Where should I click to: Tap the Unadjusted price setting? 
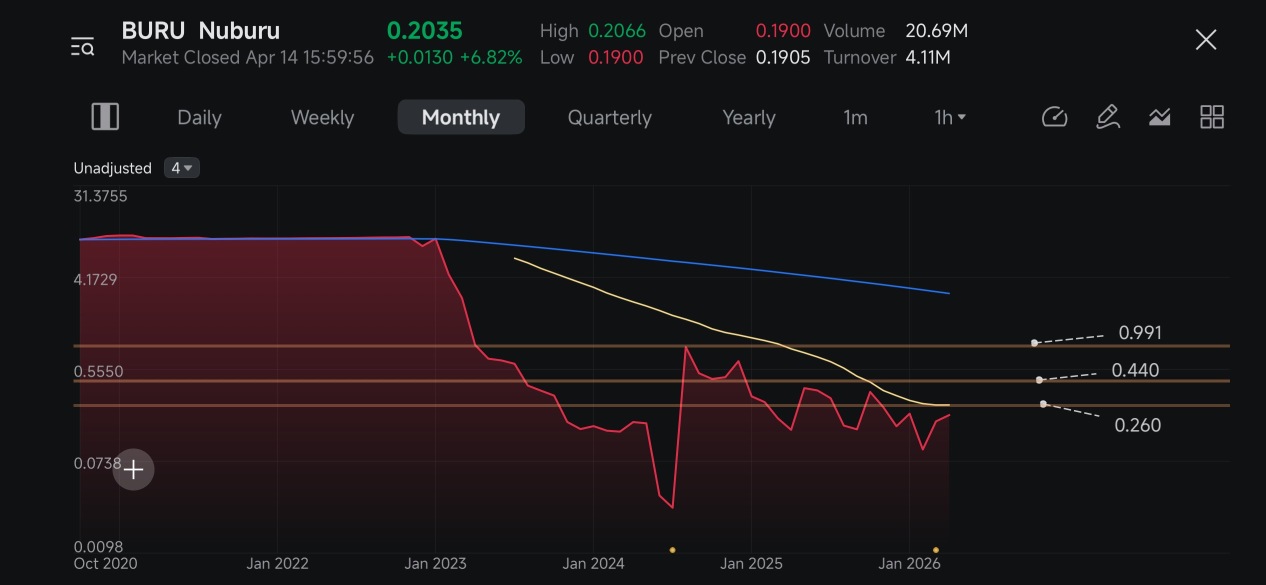(113, 168)
